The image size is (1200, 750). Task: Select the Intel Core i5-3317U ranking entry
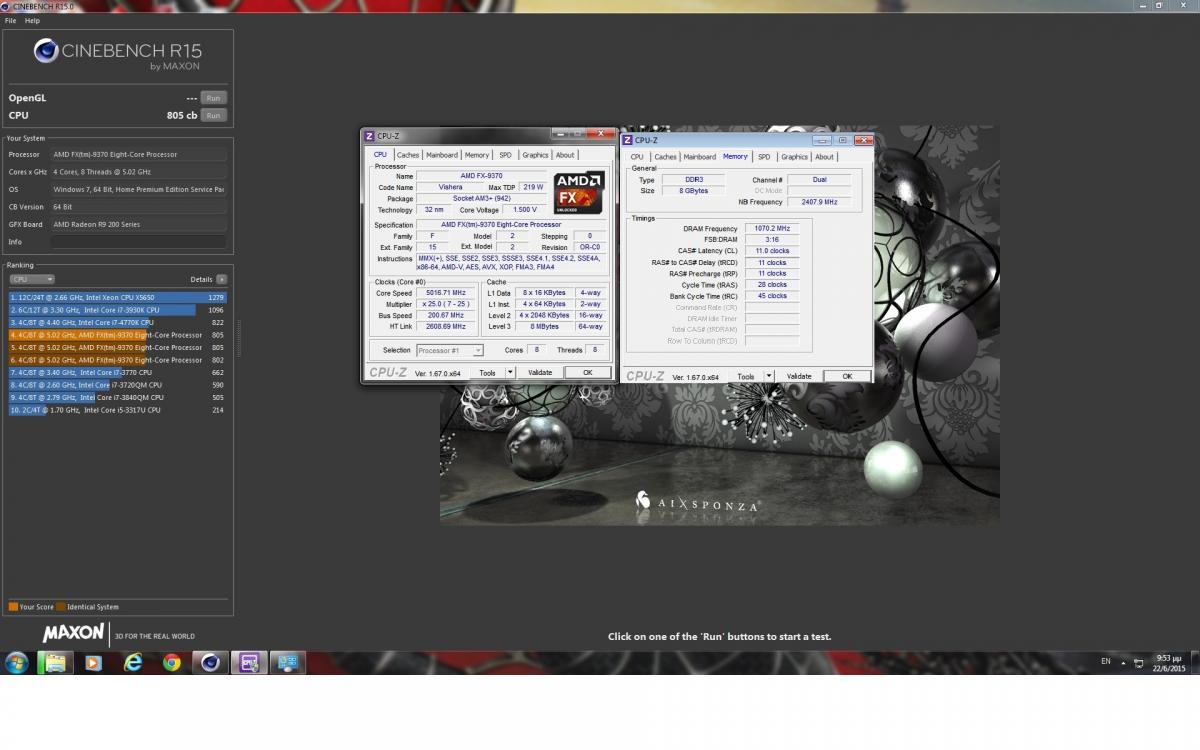coord(117,409)
